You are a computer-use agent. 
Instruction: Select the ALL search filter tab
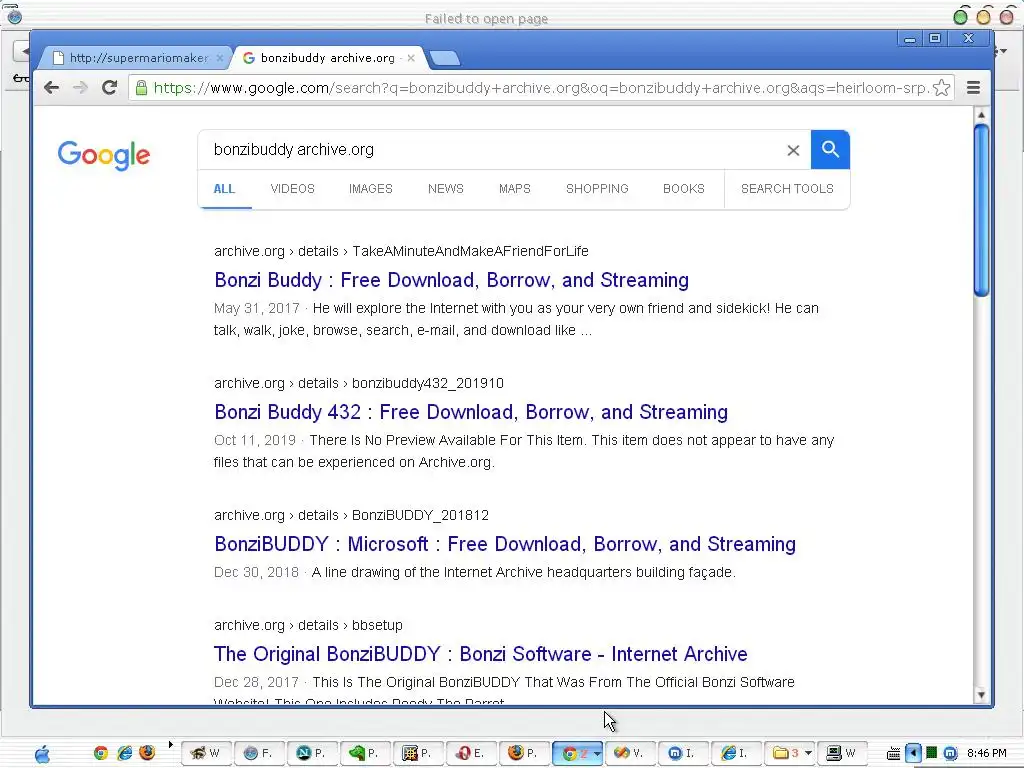pyautogui.click(x=224, y=189)
